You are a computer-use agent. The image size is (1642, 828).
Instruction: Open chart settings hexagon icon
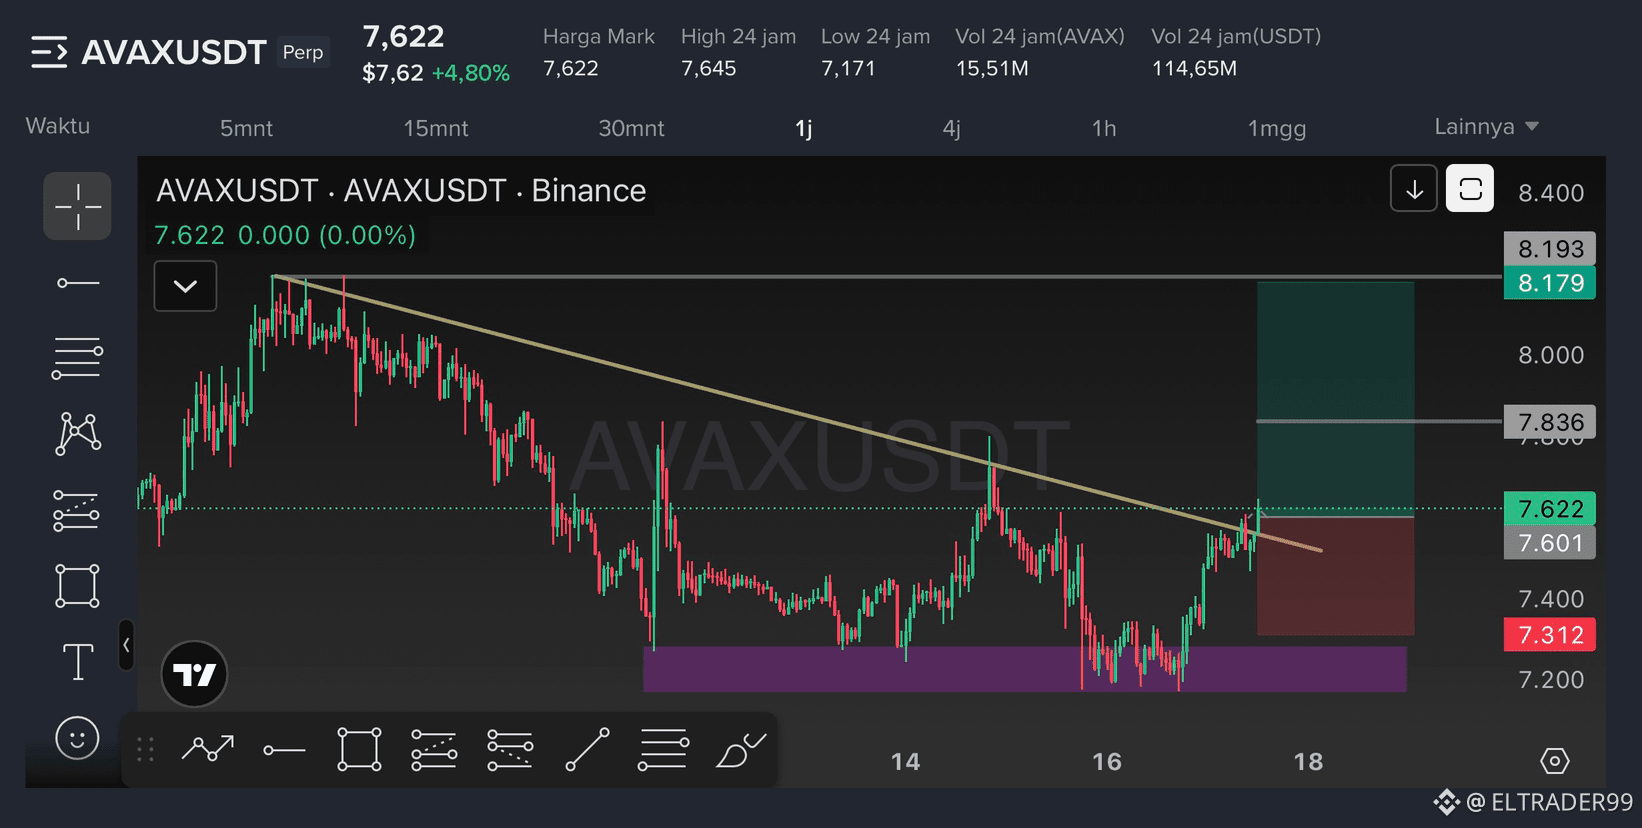1554,761
